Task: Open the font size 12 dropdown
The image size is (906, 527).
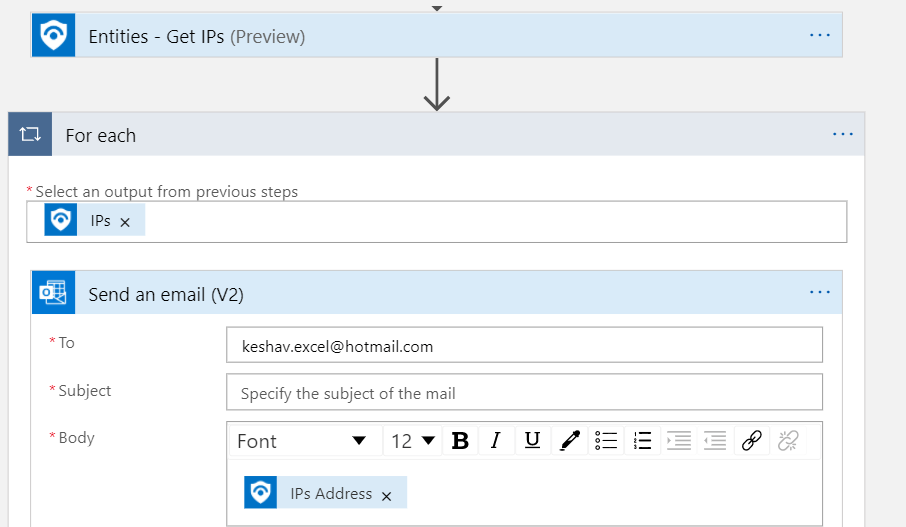Action: tap(413, 441)
